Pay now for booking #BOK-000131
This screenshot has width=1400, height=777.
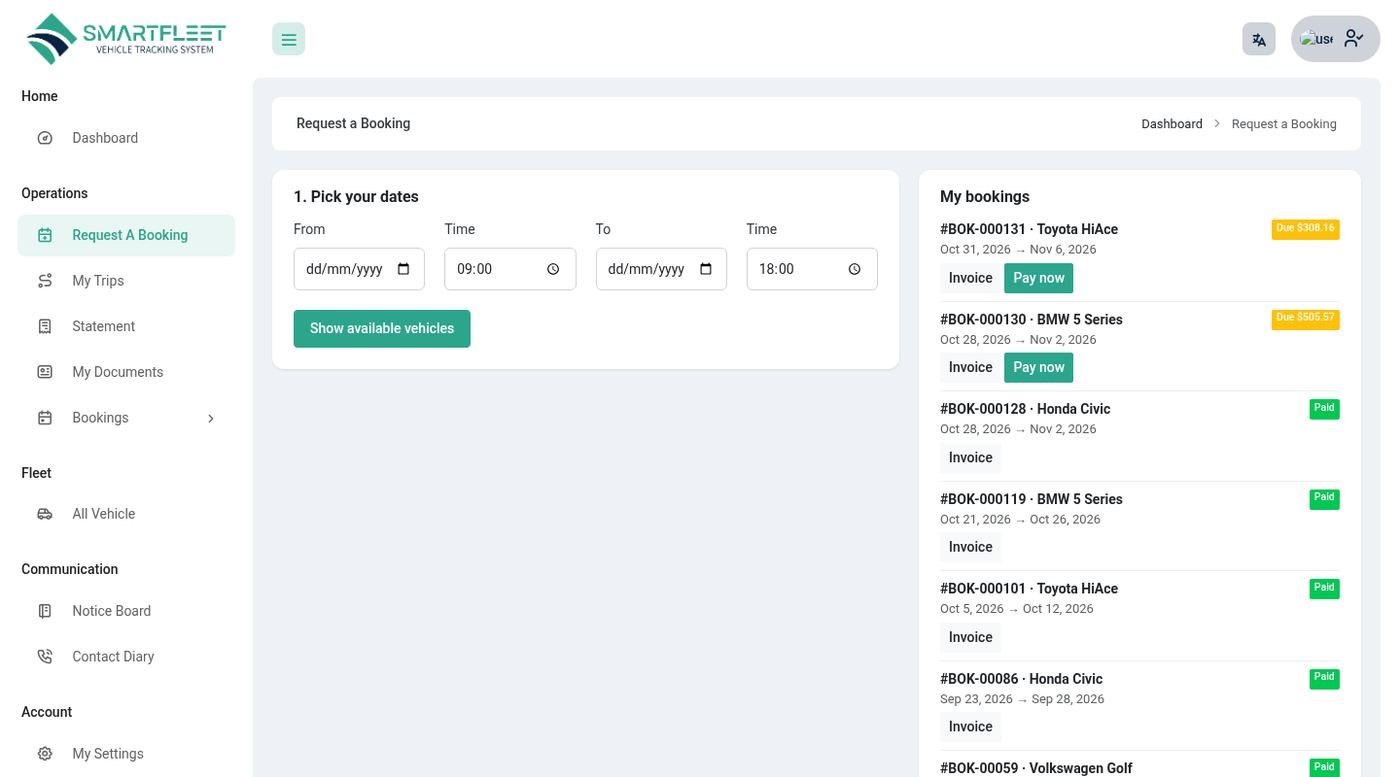click(x=1038, y=278)
